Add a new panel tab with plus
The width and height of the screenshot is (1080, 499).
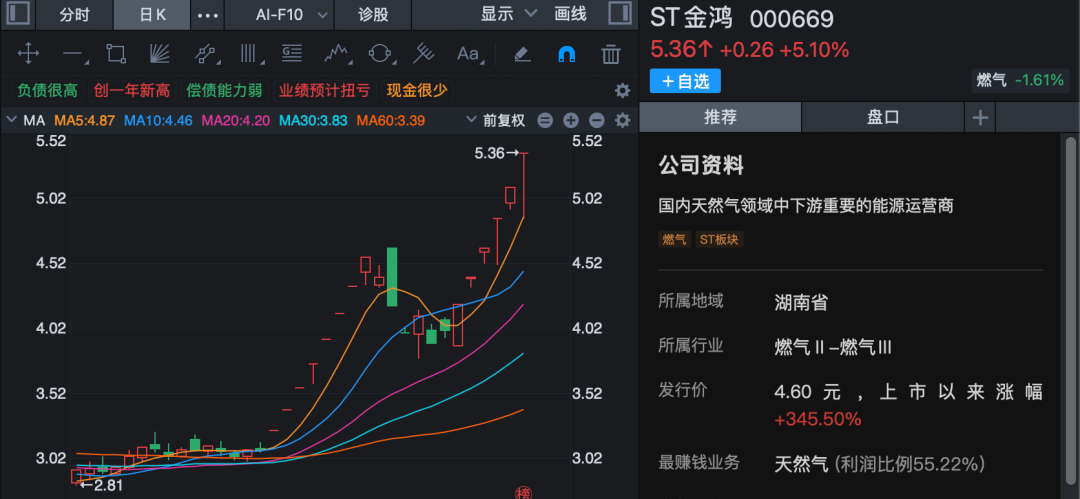click(979, 118)
